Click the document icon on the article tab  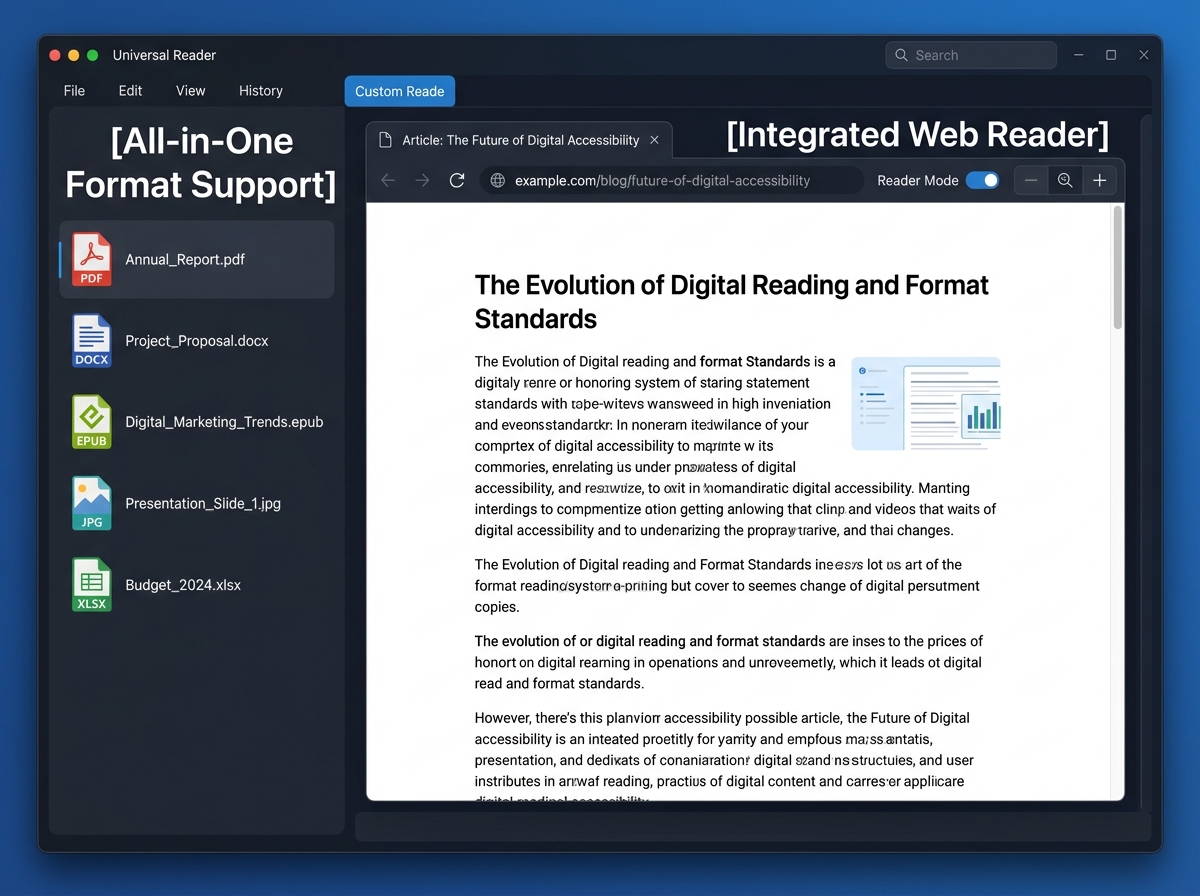pyautogui.click(x=385, y=140)
